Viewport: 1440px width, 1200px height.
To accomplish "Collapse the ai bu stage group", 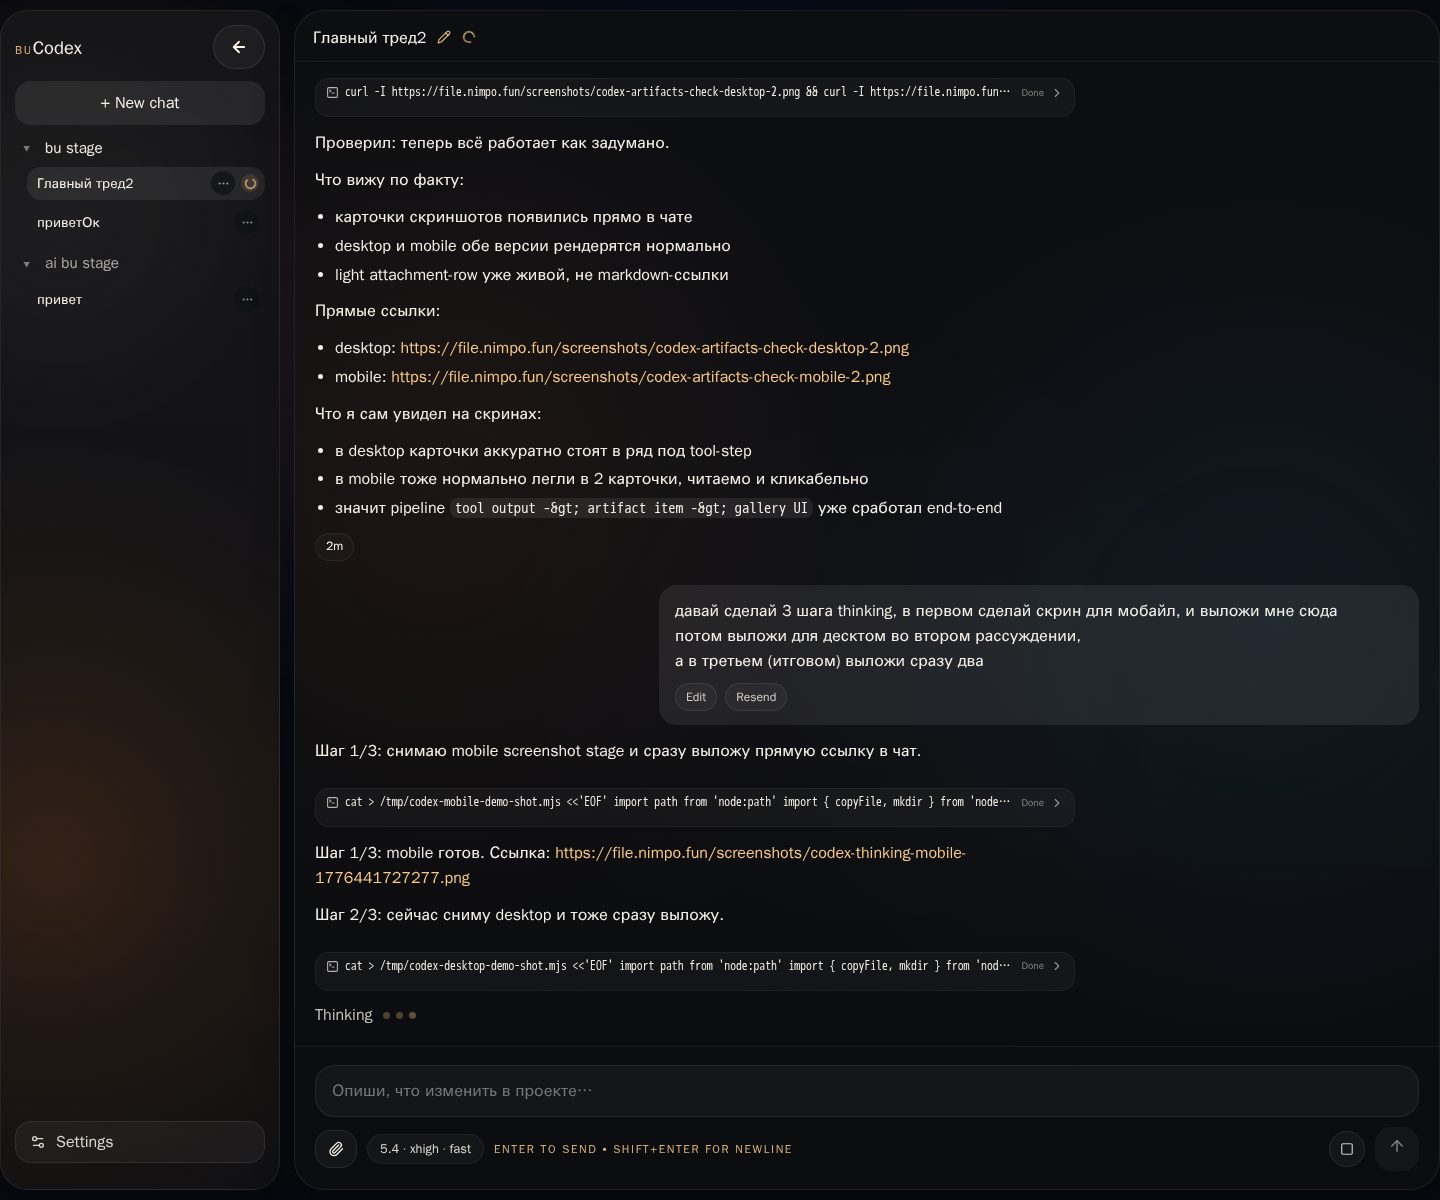I will 27,264.
